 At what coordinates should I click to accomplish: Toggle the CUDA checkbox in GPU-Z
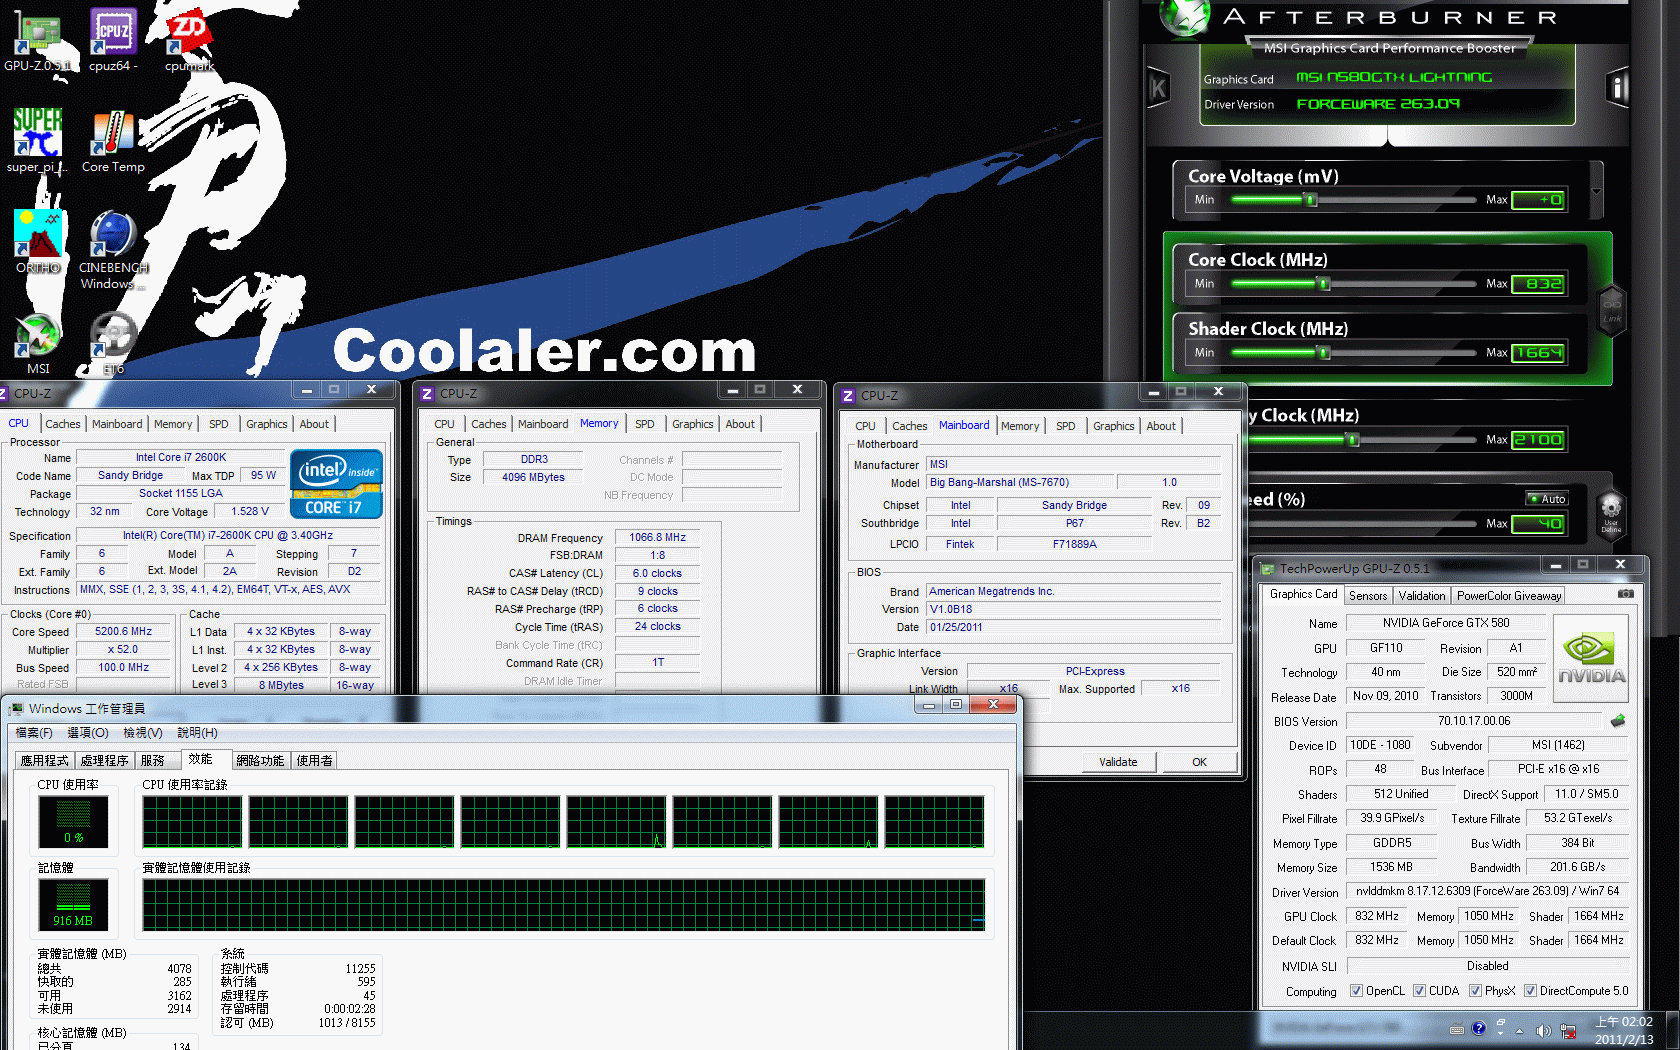click(x=1419, y=991)
